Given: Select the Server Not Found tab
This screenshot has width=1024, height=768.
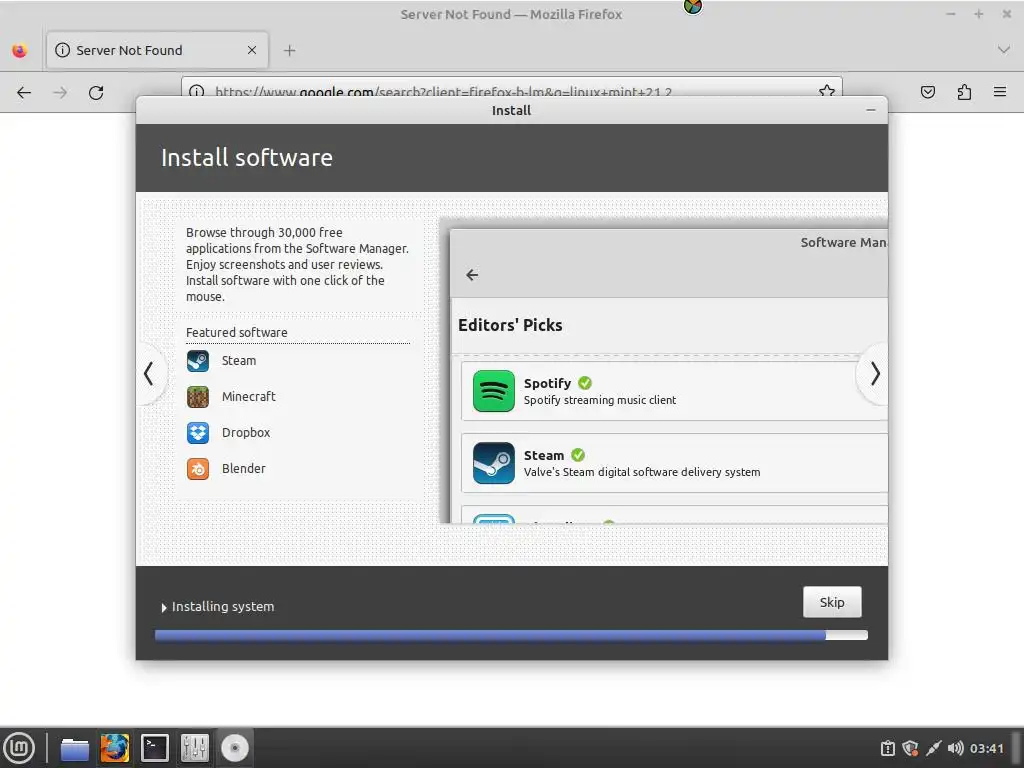Looking at the screenshot, I should click(x=157, y=50).
